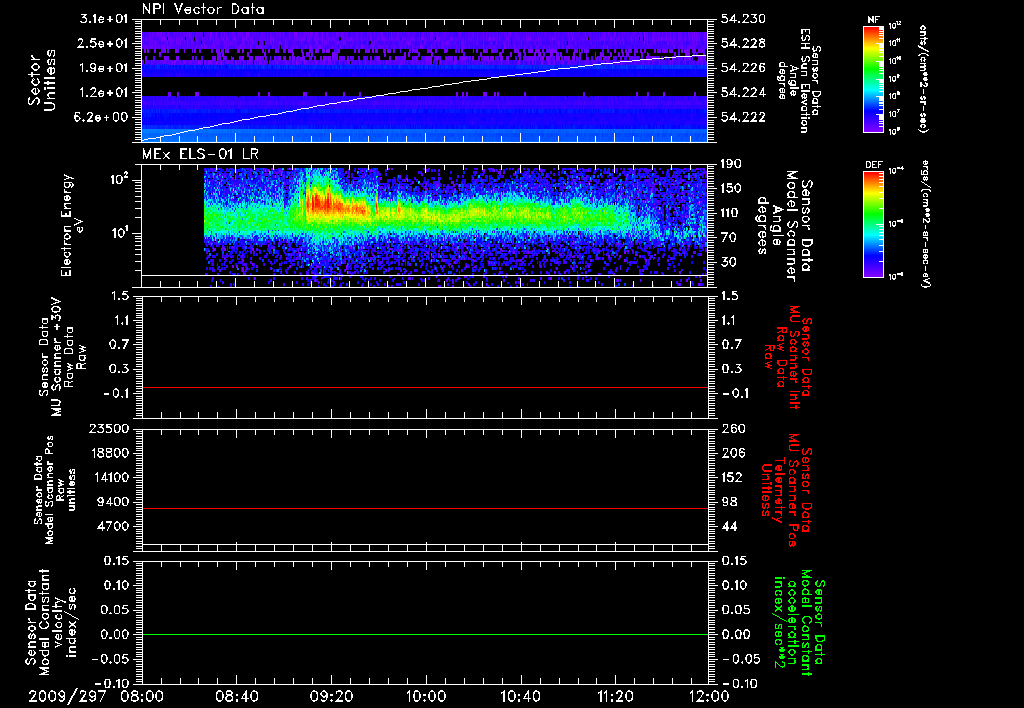1024x708 pixels.
Task: Click the 11:20 time axis label
Action: tap(615, 696)
